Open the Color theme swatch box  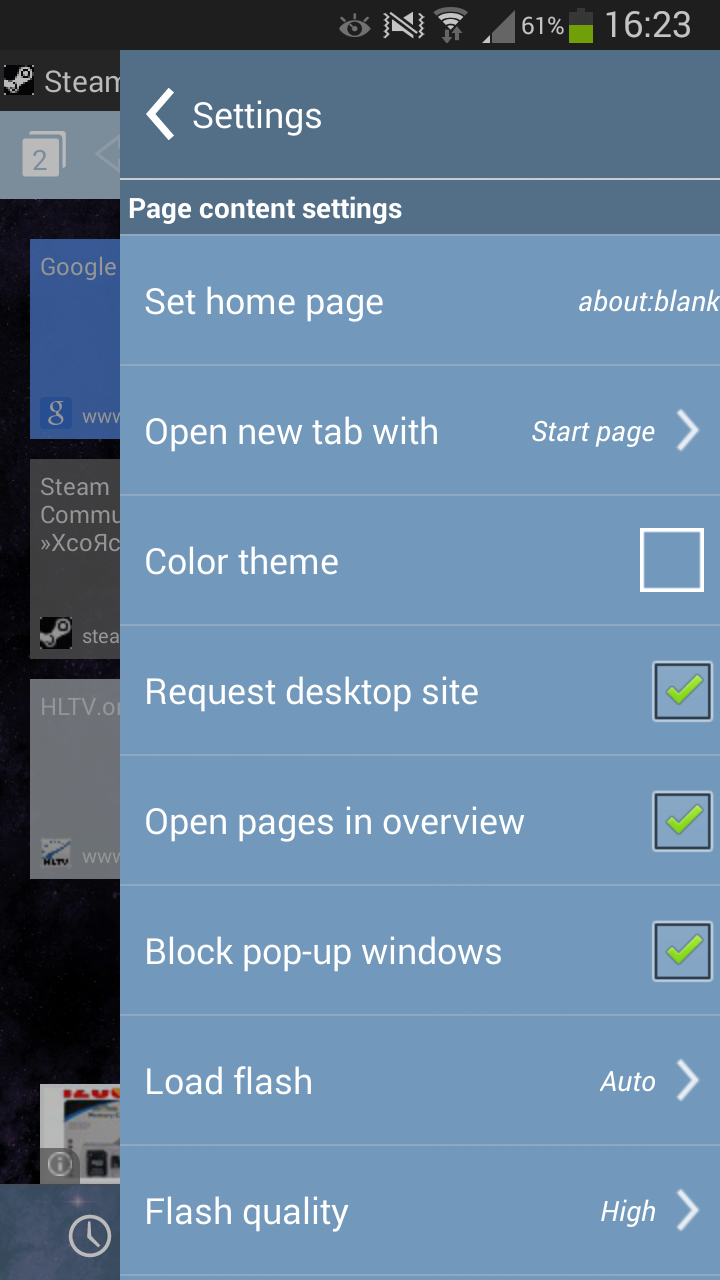pyautogui.click(x=672, y=561)
